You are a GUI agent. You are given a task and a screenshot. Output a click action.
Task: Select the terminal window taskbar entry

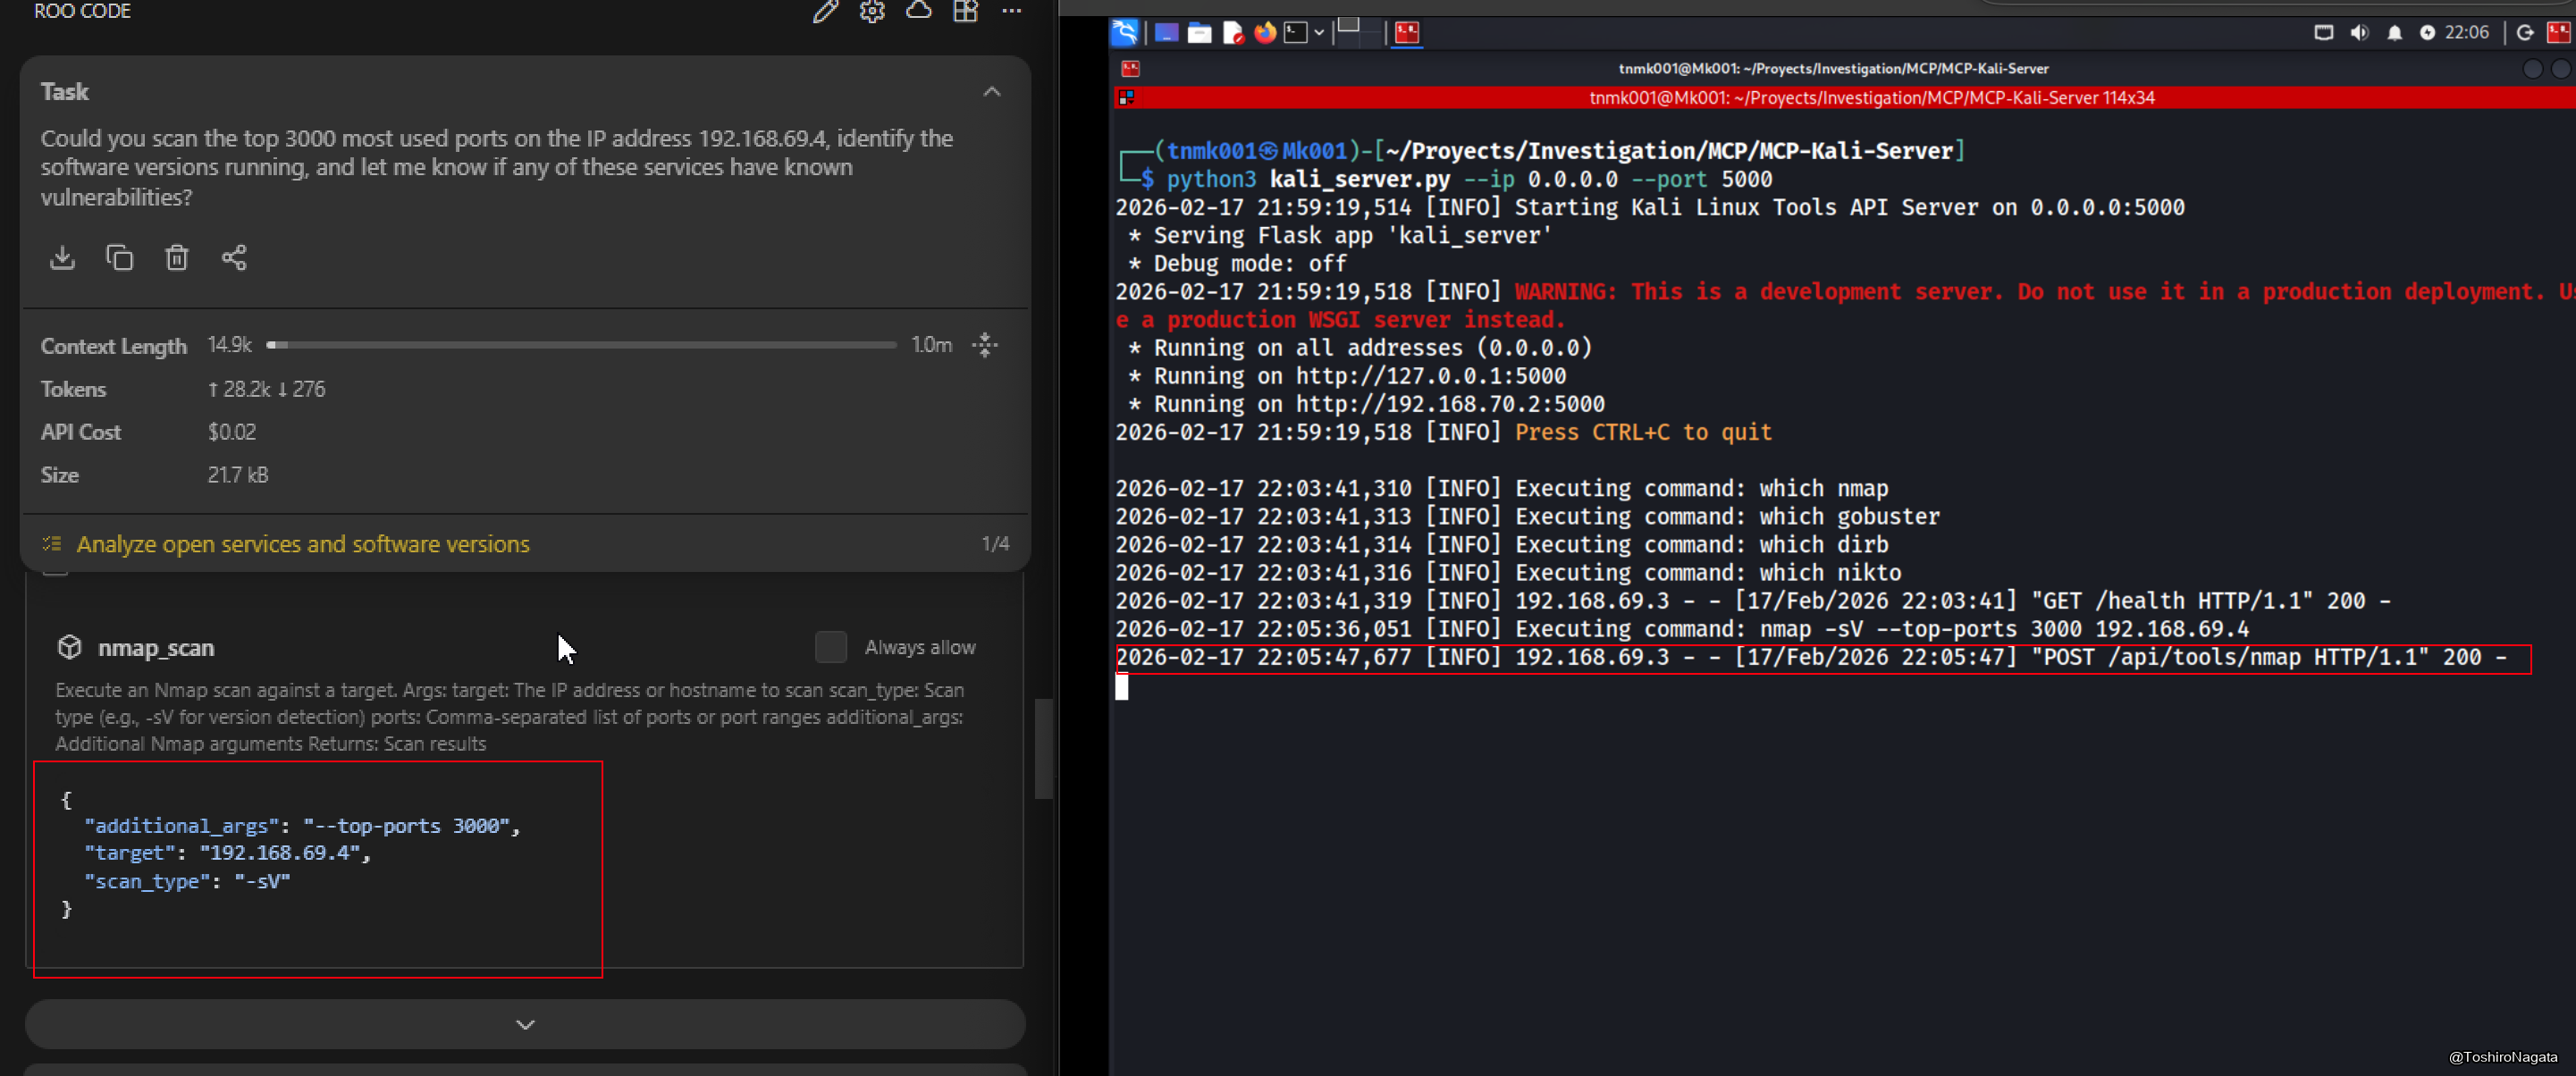[1406, 33]
